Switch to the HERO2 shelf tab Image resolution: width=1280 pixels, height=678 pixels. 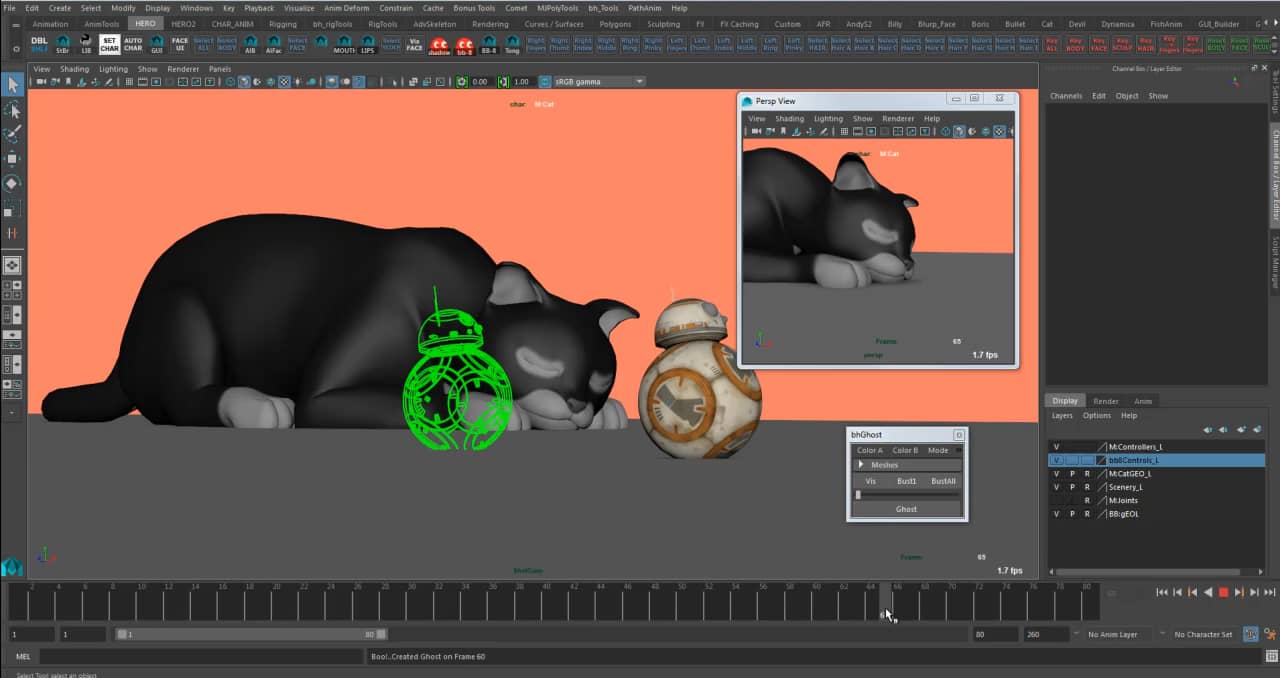184,23
